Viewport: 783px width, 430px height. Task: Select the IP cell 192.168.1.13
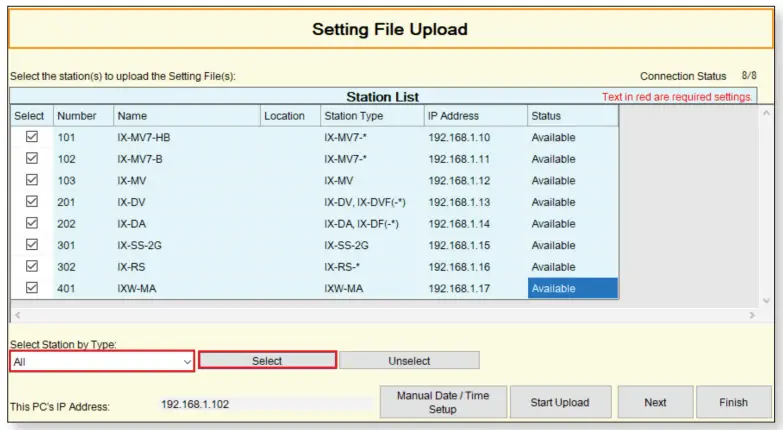pyautogui.click(x=475, y=202)
